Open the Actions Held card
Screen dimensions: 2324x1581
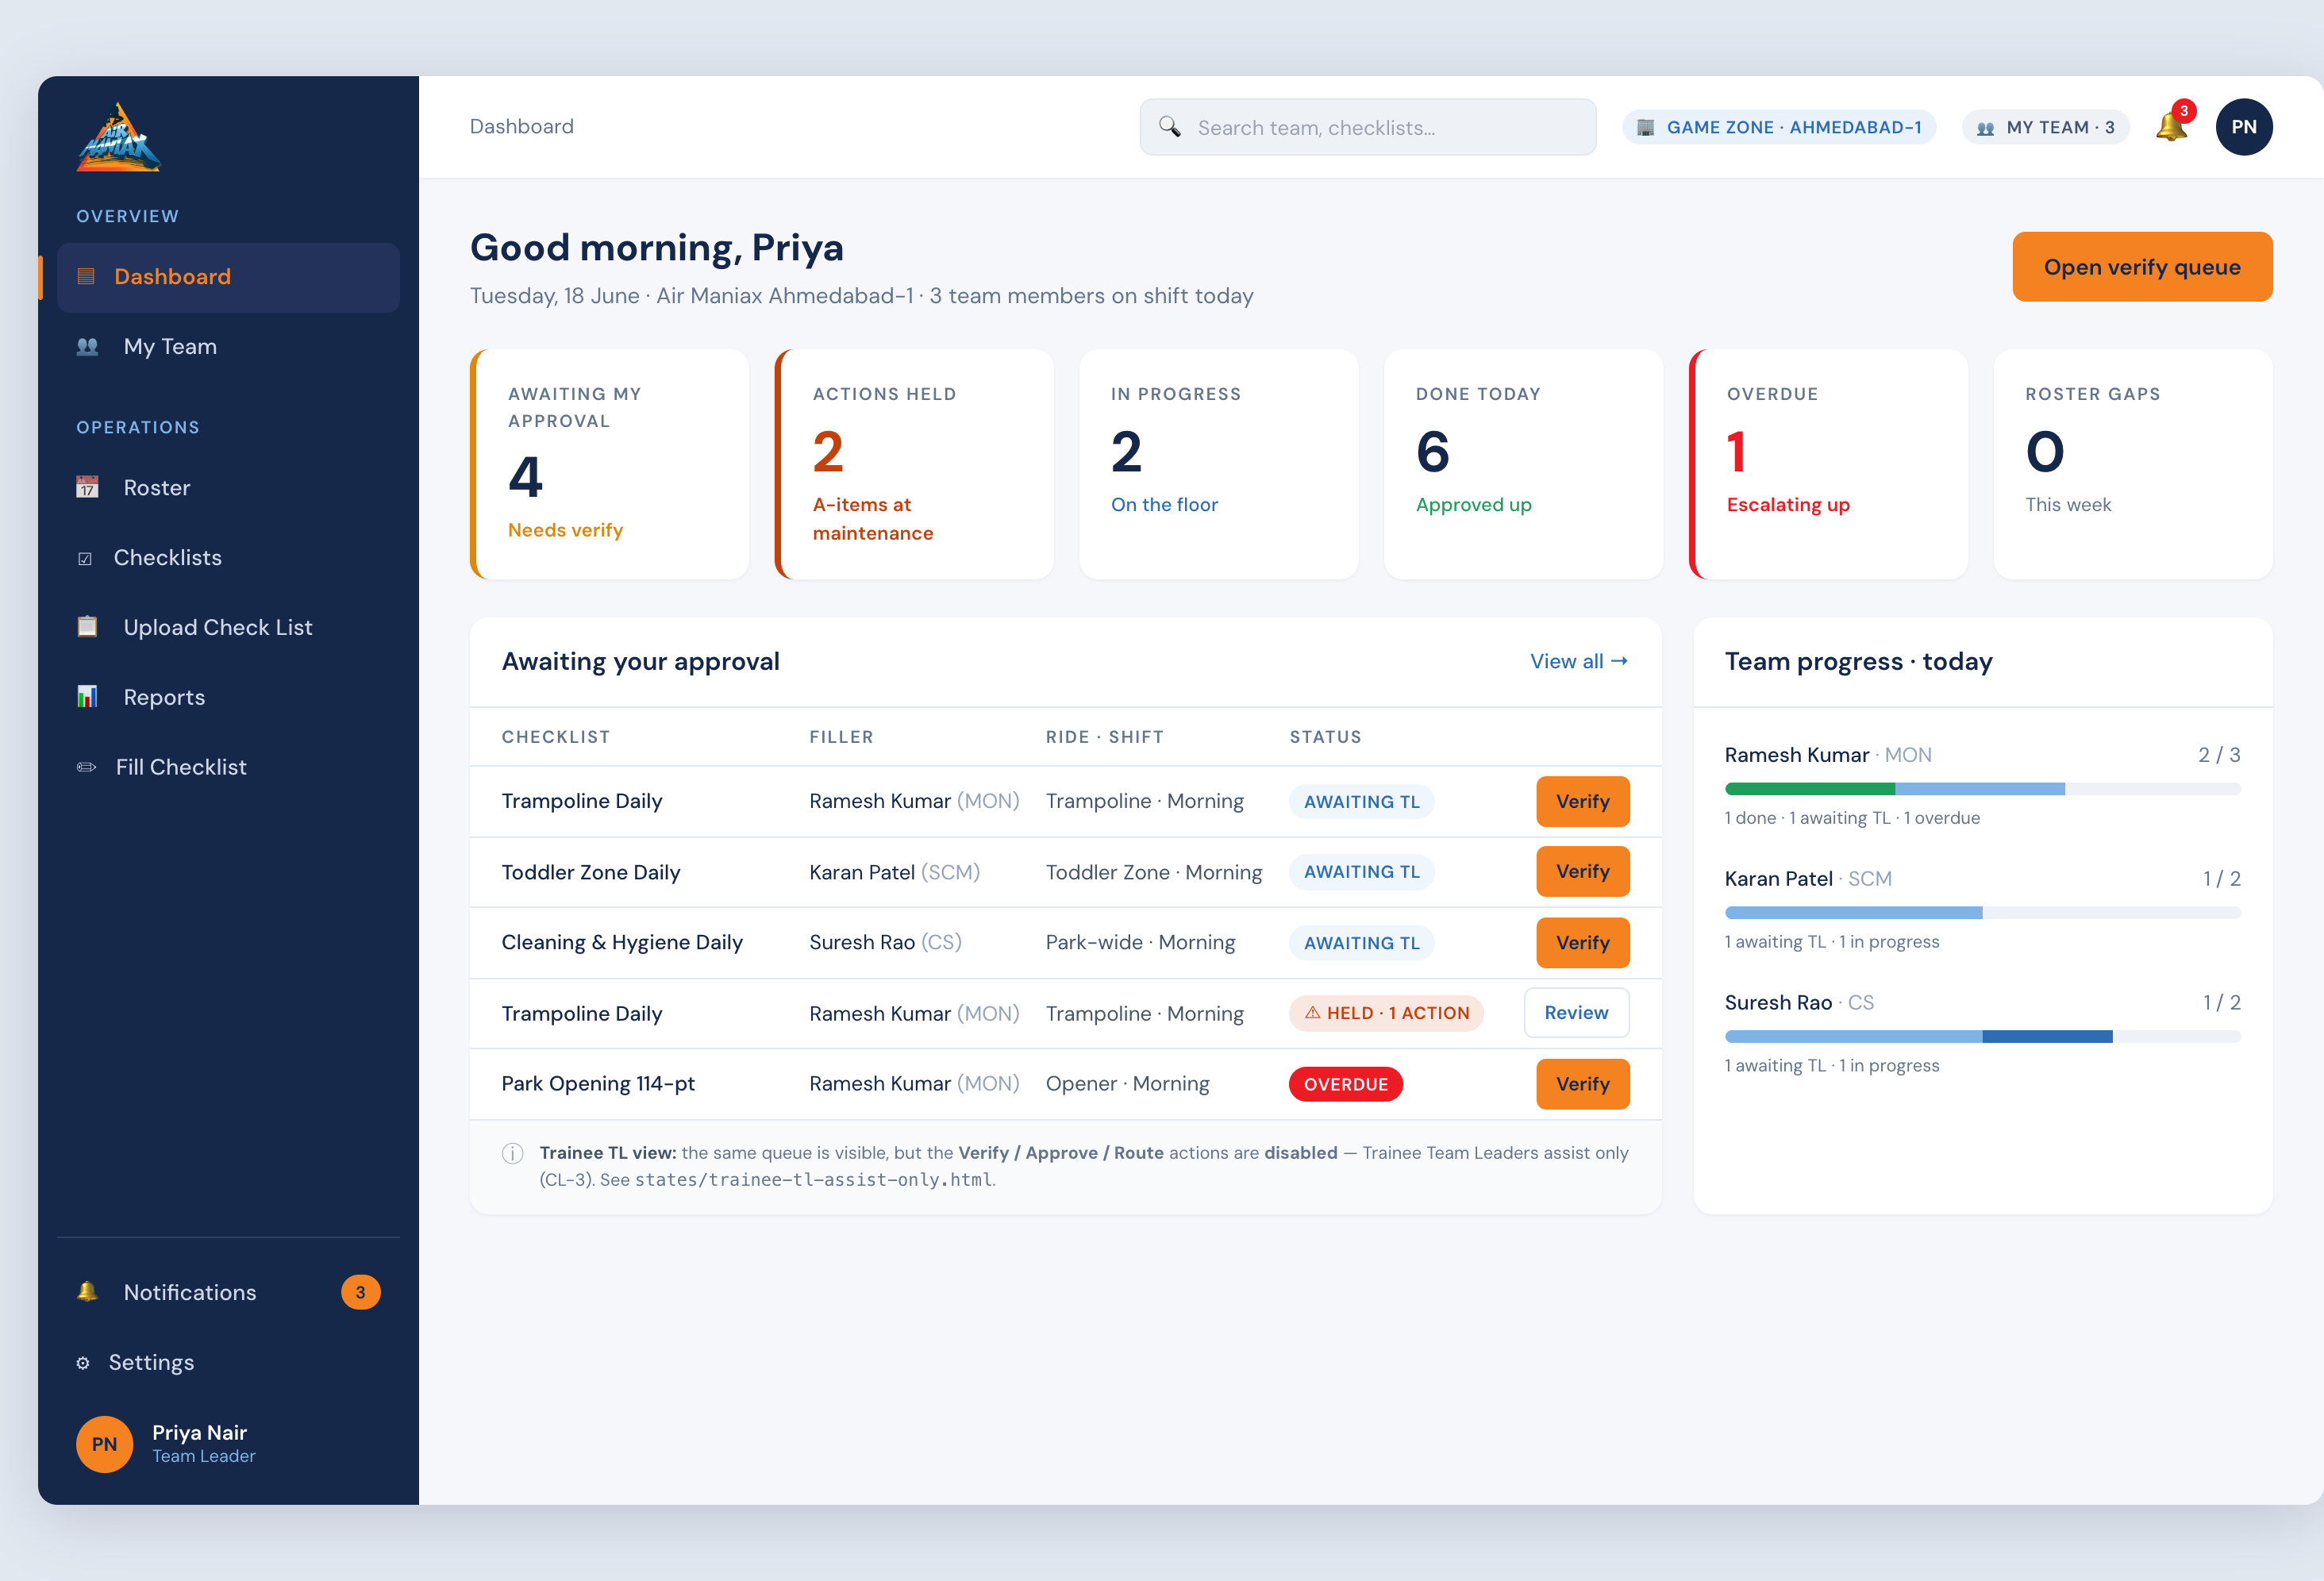(914, 464)
